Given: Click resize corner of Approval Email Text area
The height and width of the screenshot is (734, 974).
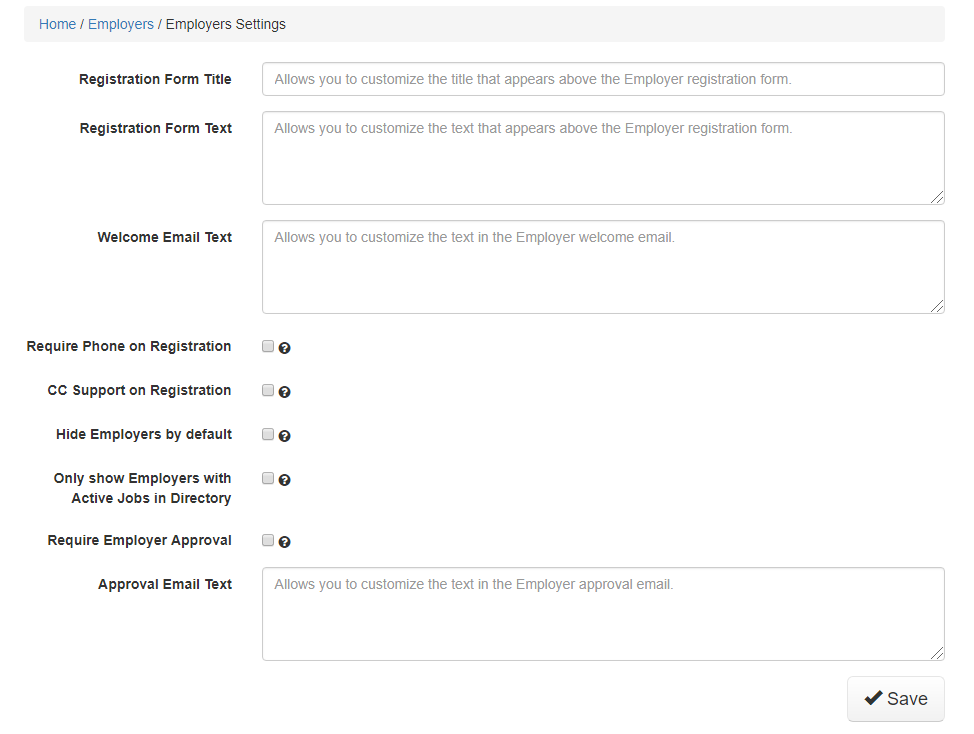Looking at the screenshot, I should (937, 654).
